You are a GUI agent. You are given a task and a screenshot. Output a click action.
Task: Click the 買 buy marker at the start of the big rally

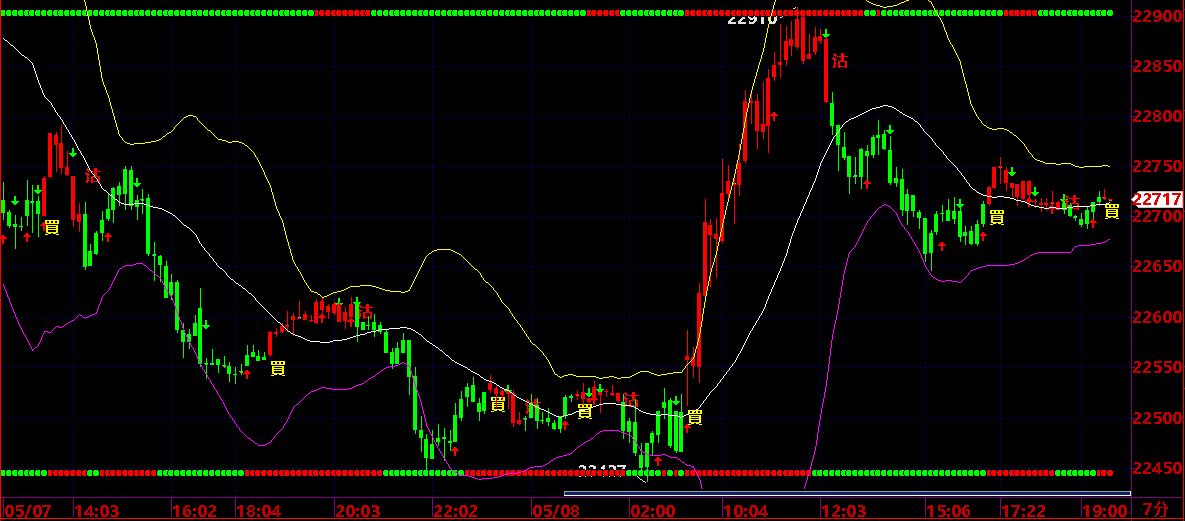(x=695, y=417)
